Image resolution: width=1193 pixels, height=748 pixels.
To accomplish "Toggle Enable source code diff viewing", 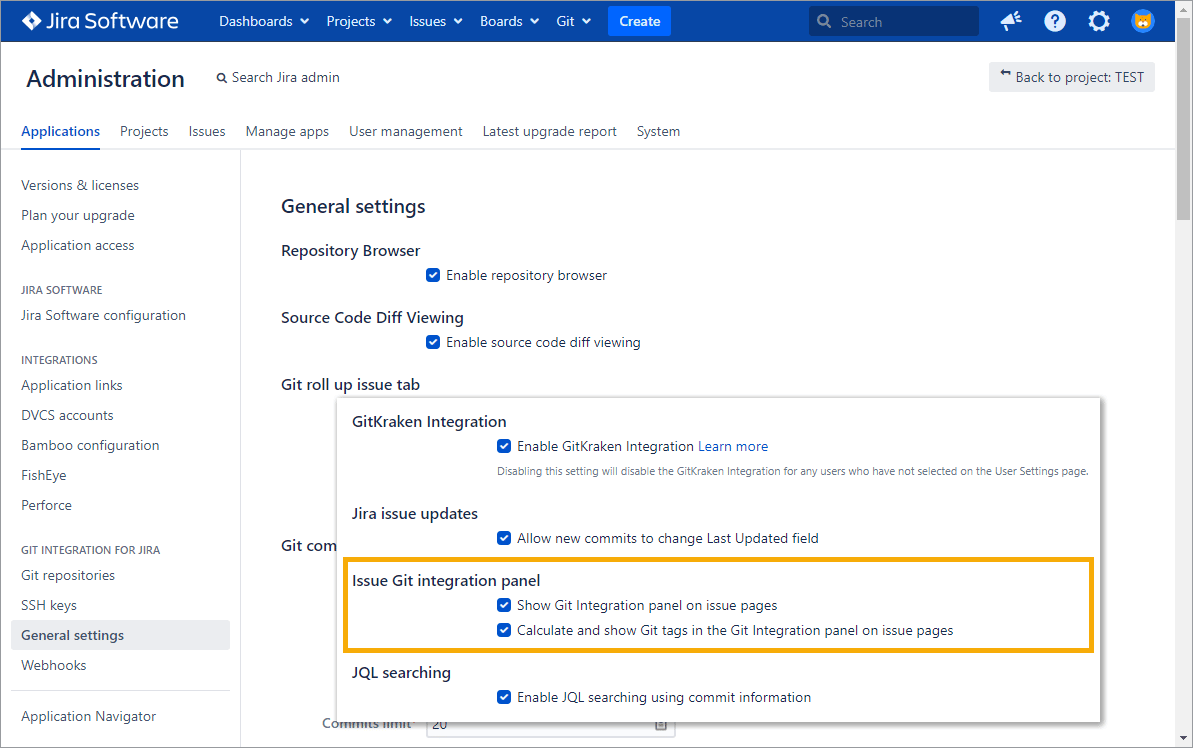I will [x=433, y=342].
